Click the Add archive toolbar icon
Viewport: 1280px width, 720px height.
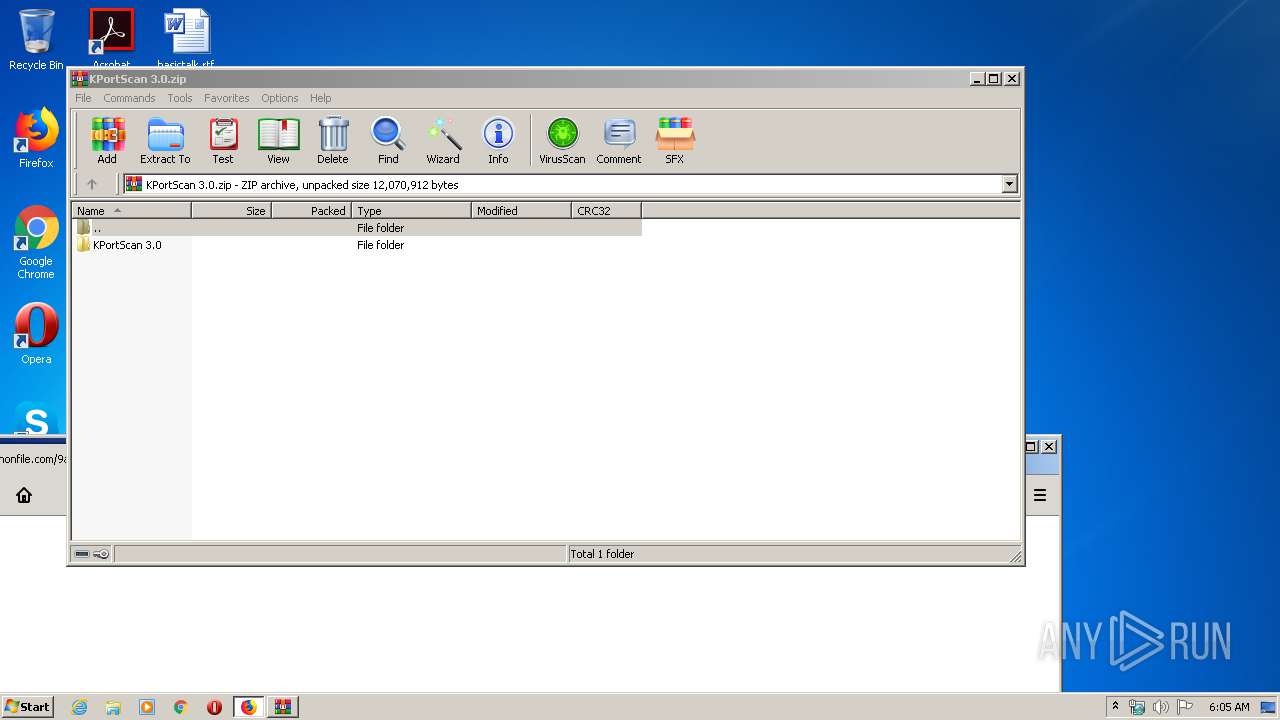pos(107,141)
